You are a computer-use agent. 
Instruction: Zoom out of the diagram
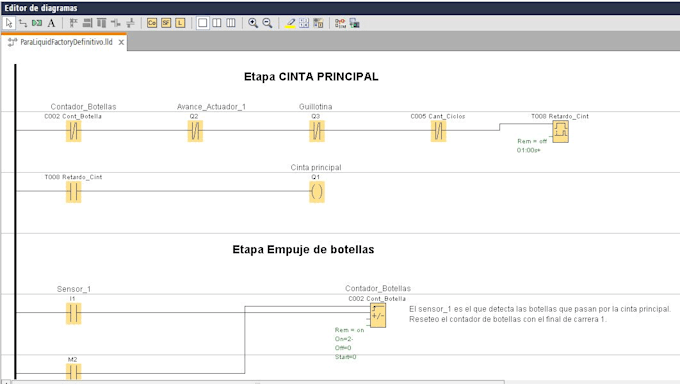267,23
